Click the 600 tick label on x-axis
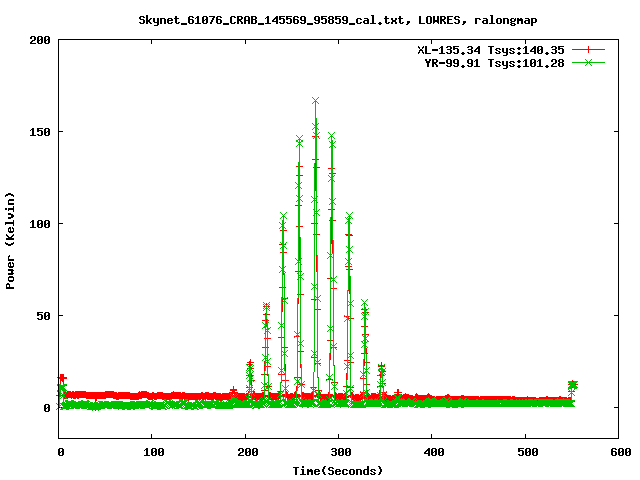Viewport: 640px width, 480px height. coord(618,453)
